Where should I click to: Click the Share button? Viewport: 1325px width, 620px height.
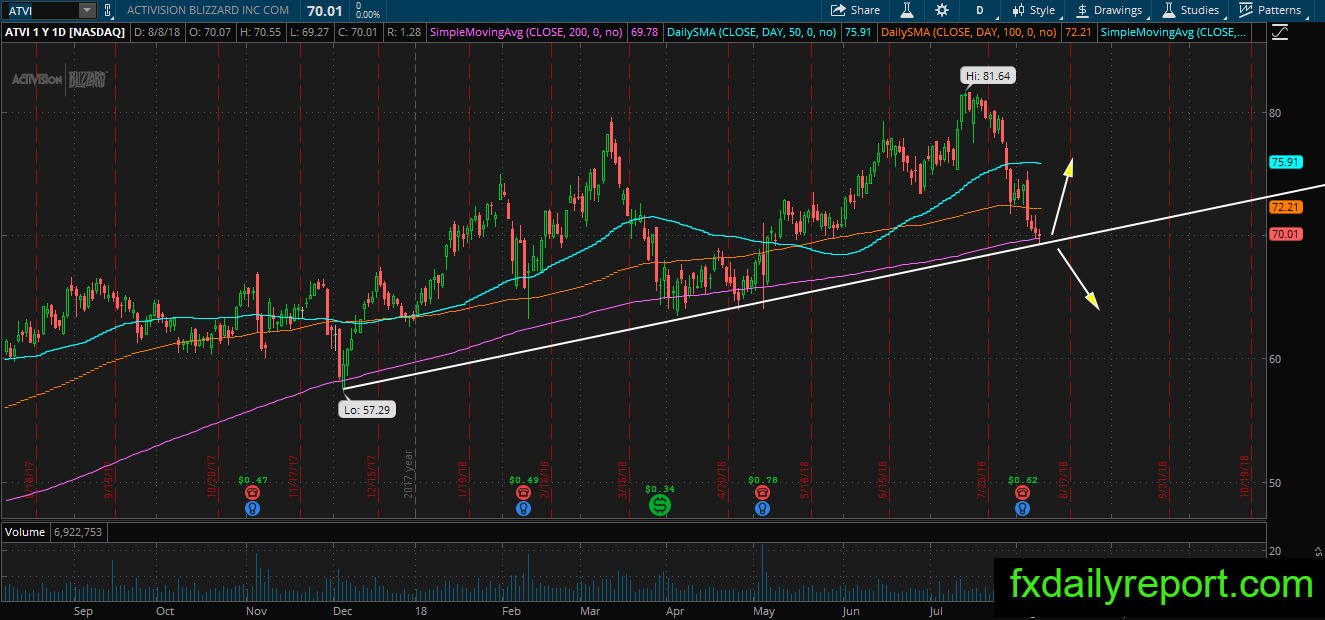click(856, 10)
